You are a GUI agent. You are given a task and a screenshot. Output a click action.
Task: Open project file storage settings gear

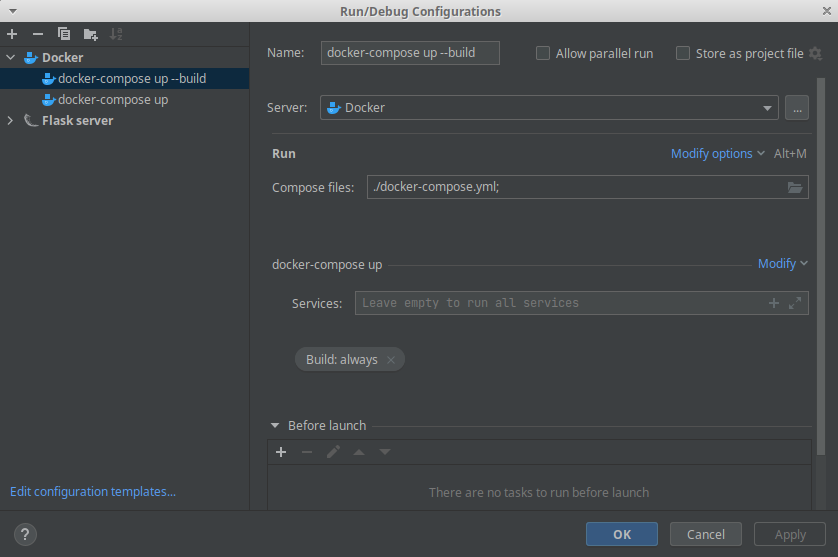coord(816,53)
